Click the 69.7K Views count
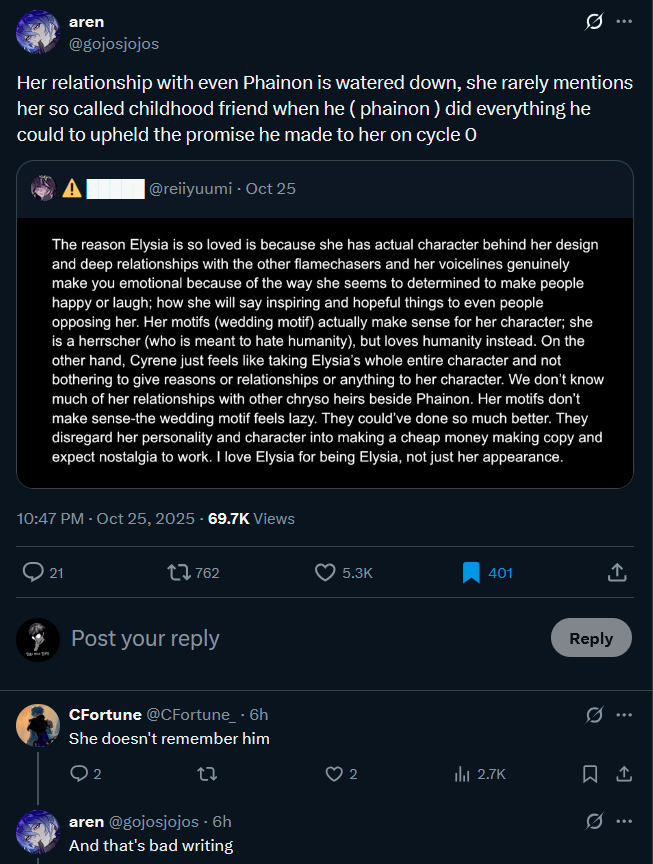This screenshot has height=864, width=653. coord(251,518)
